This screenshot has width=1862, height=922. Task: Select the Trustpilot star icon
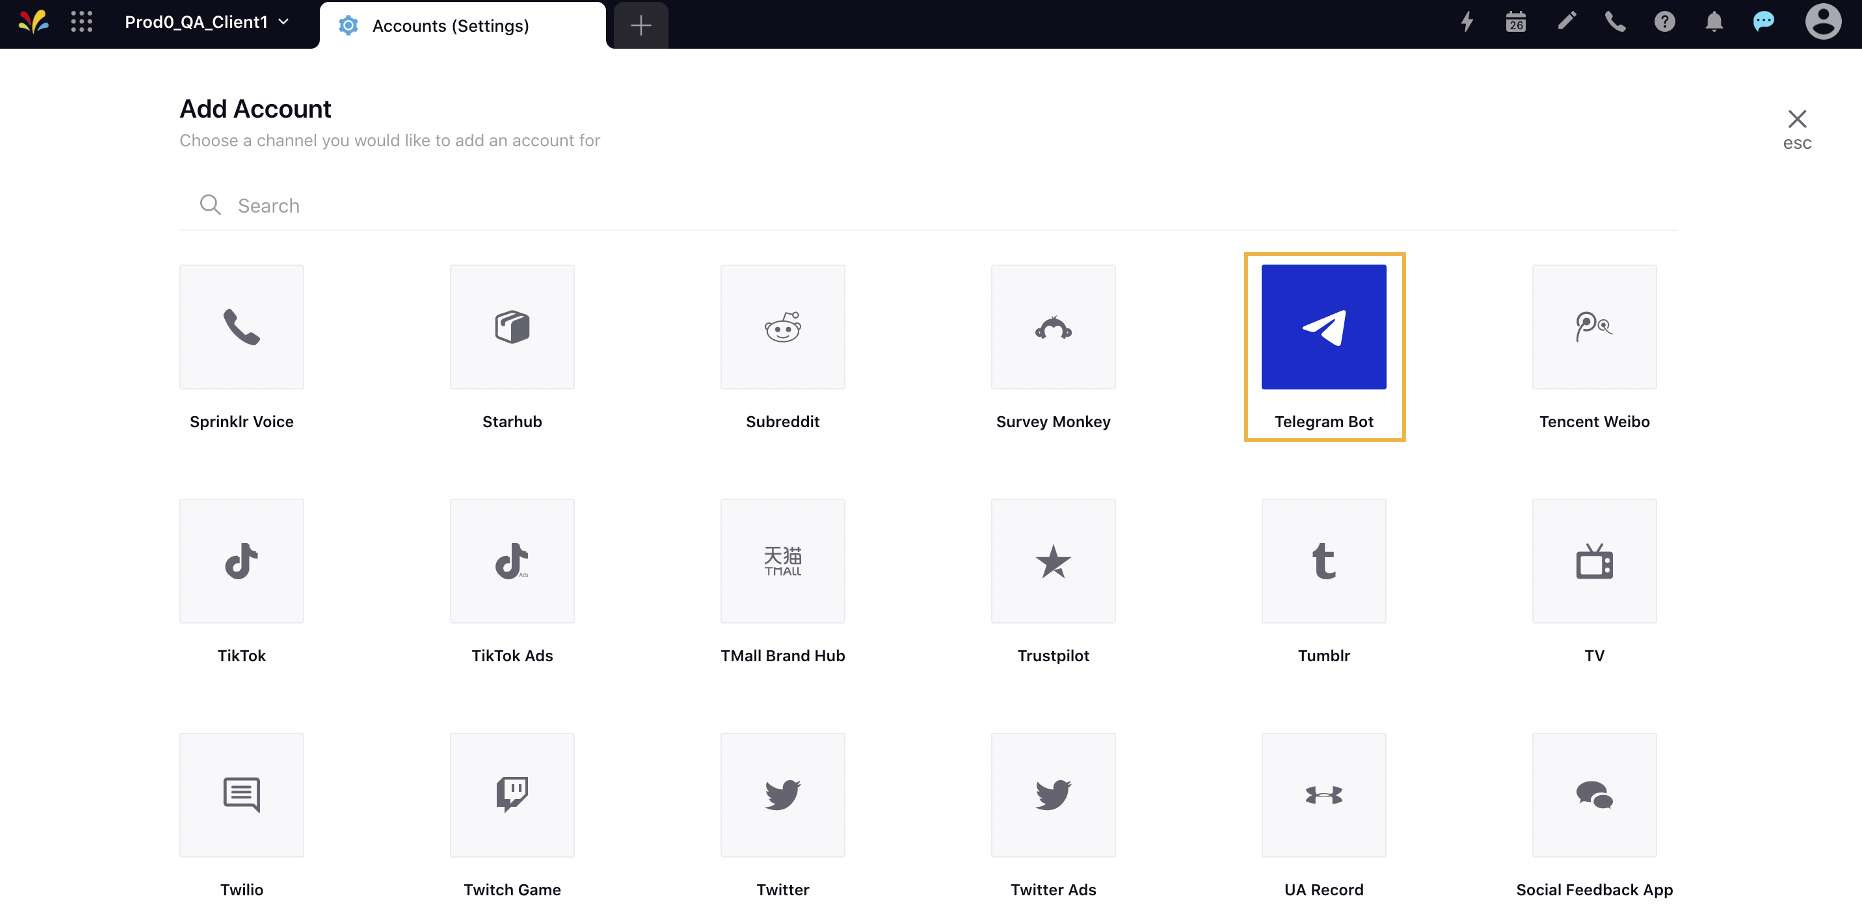[1053, 561]
